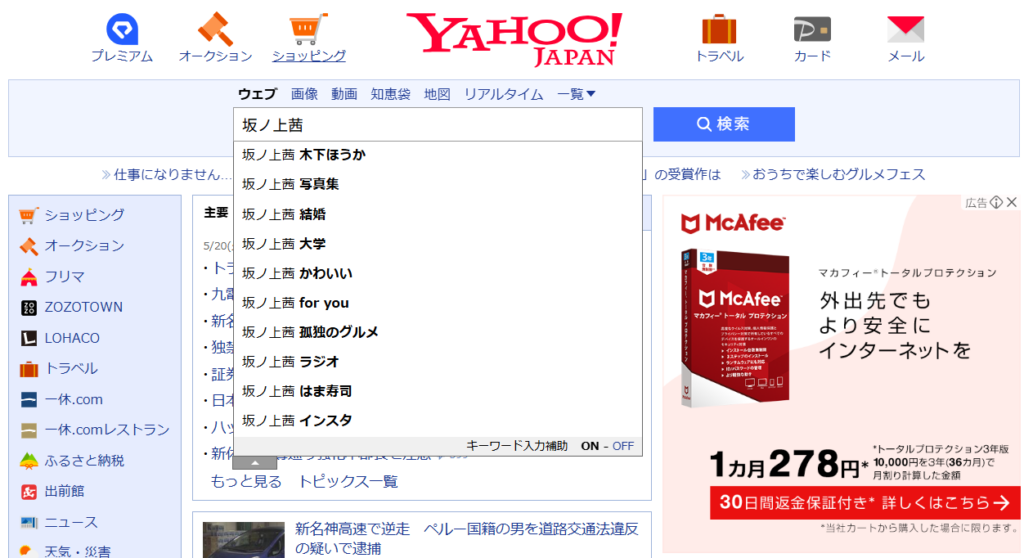Select the 動画 search tab
The height and width of the screenshot is (558, 1024).
344,94
